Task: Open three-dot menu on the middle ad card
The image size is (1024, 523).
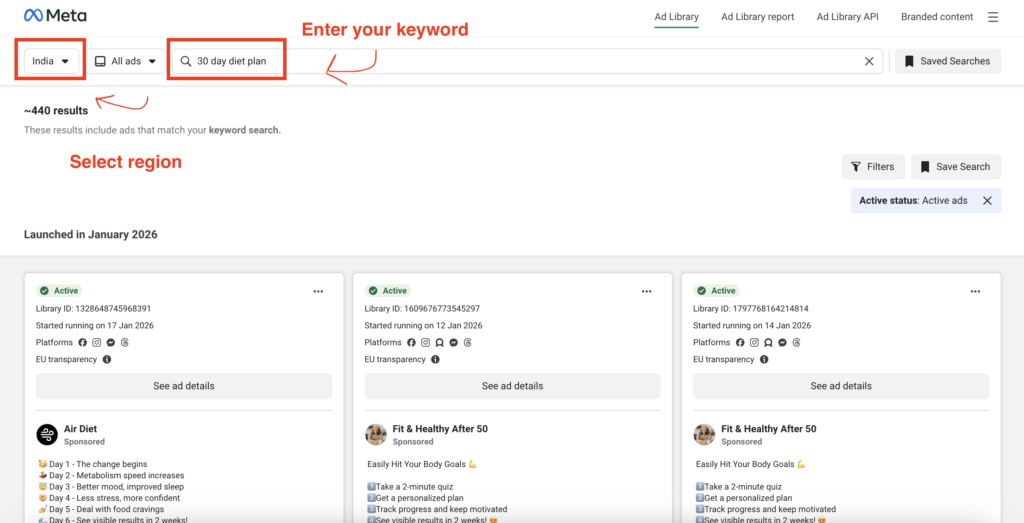Action: [x=646, y=291]
